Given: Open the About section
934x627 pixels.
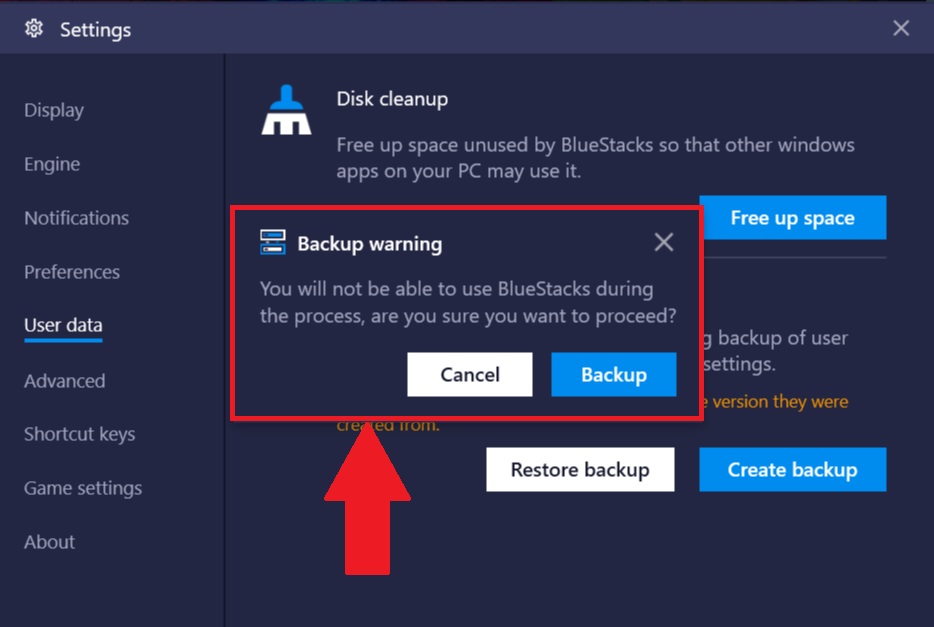Looking at the screenshot, I should [x=49, y=542].
